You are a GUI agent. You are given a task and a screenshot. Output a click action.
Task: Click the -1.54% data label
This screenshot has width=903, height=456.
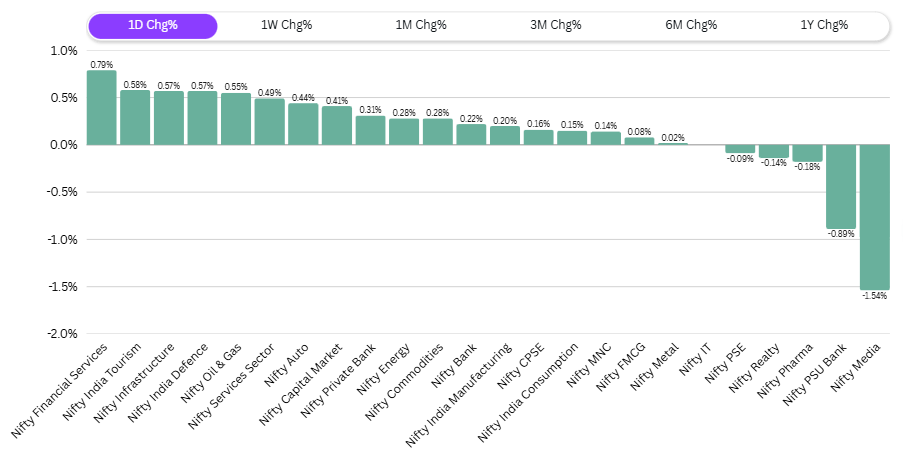(x=874, y=297)
